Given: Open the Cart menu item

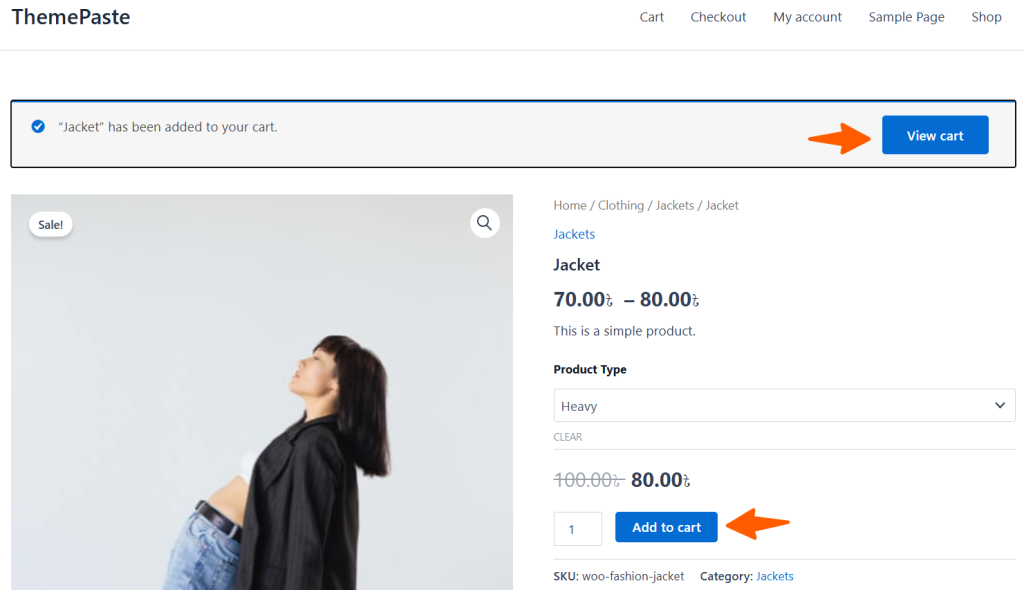Looking at the screenshot, I should pyautogui.click(x=651, y=17).
